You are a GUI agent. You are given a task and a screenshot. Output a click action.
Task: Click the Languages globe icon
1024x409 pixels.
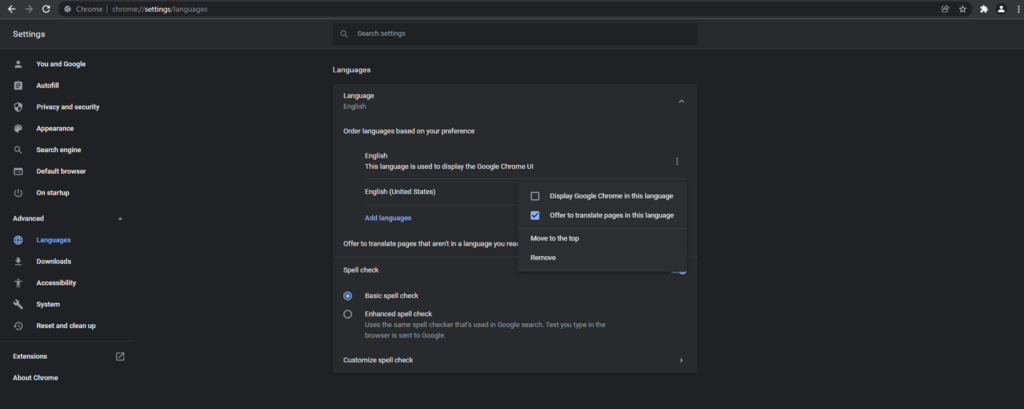(x=18, y=240)
